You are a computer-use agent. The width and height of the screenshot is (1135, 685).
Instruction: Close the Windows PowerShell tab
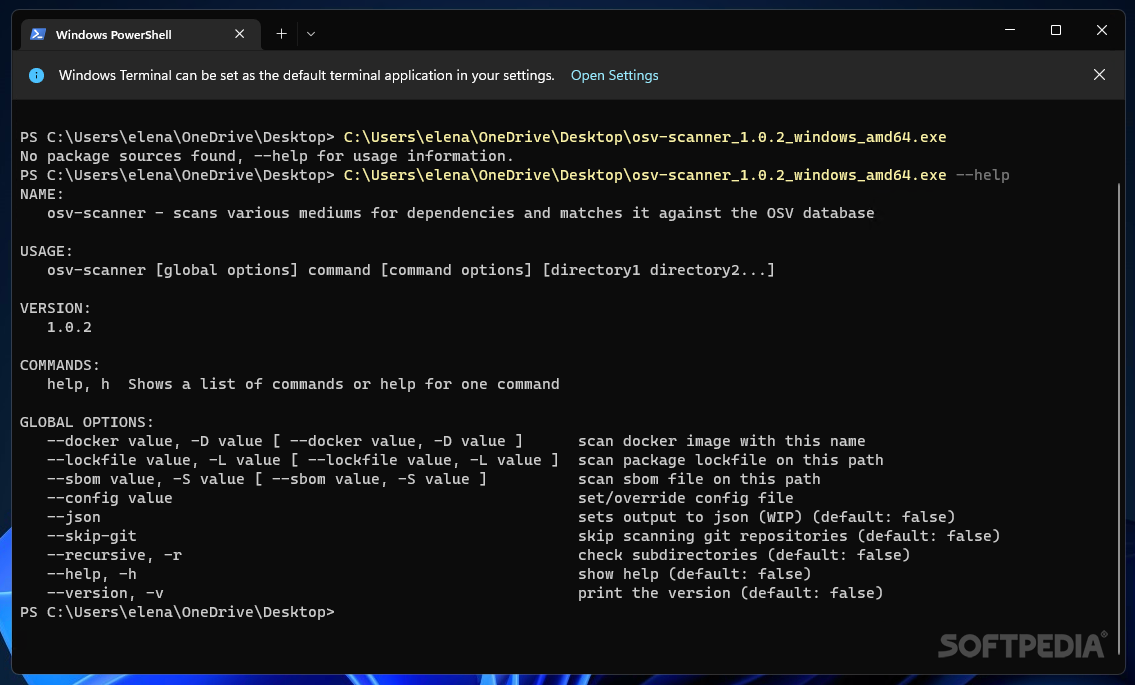point(240,34)
